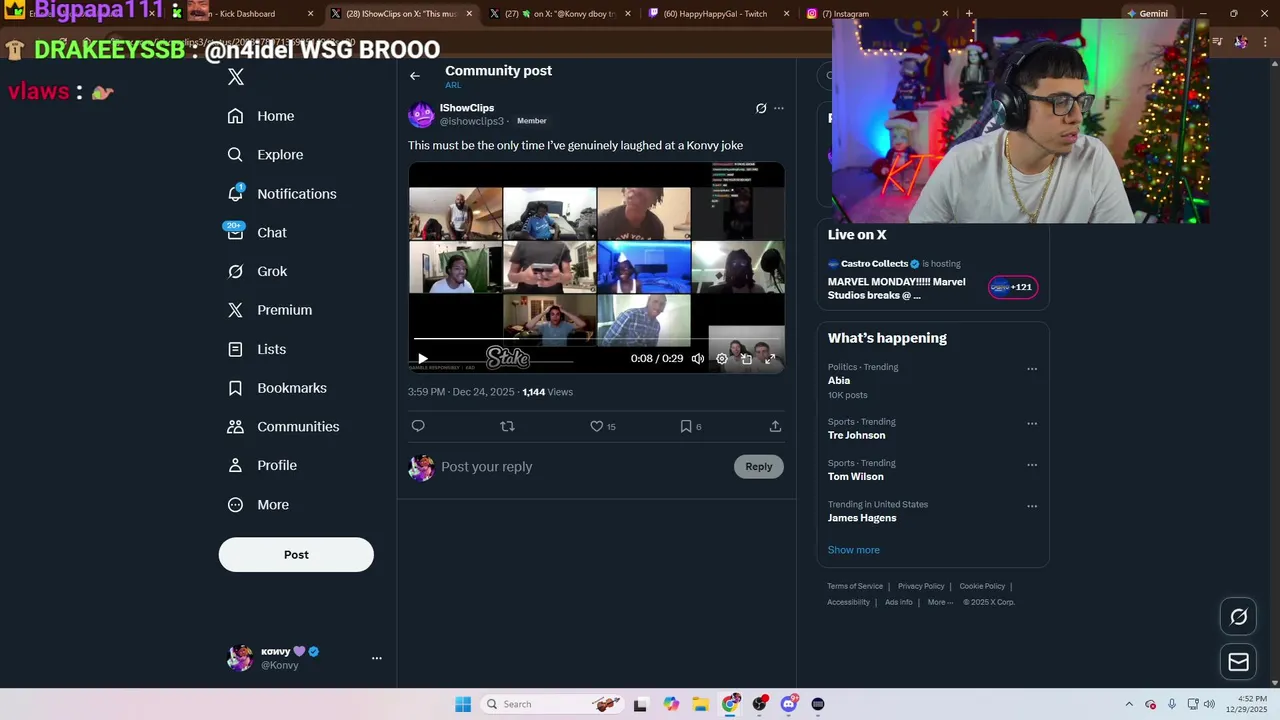Open more options for the Abia trend
The width and height of the screenshot is (1280, 720).
[x=1032, y=369]
